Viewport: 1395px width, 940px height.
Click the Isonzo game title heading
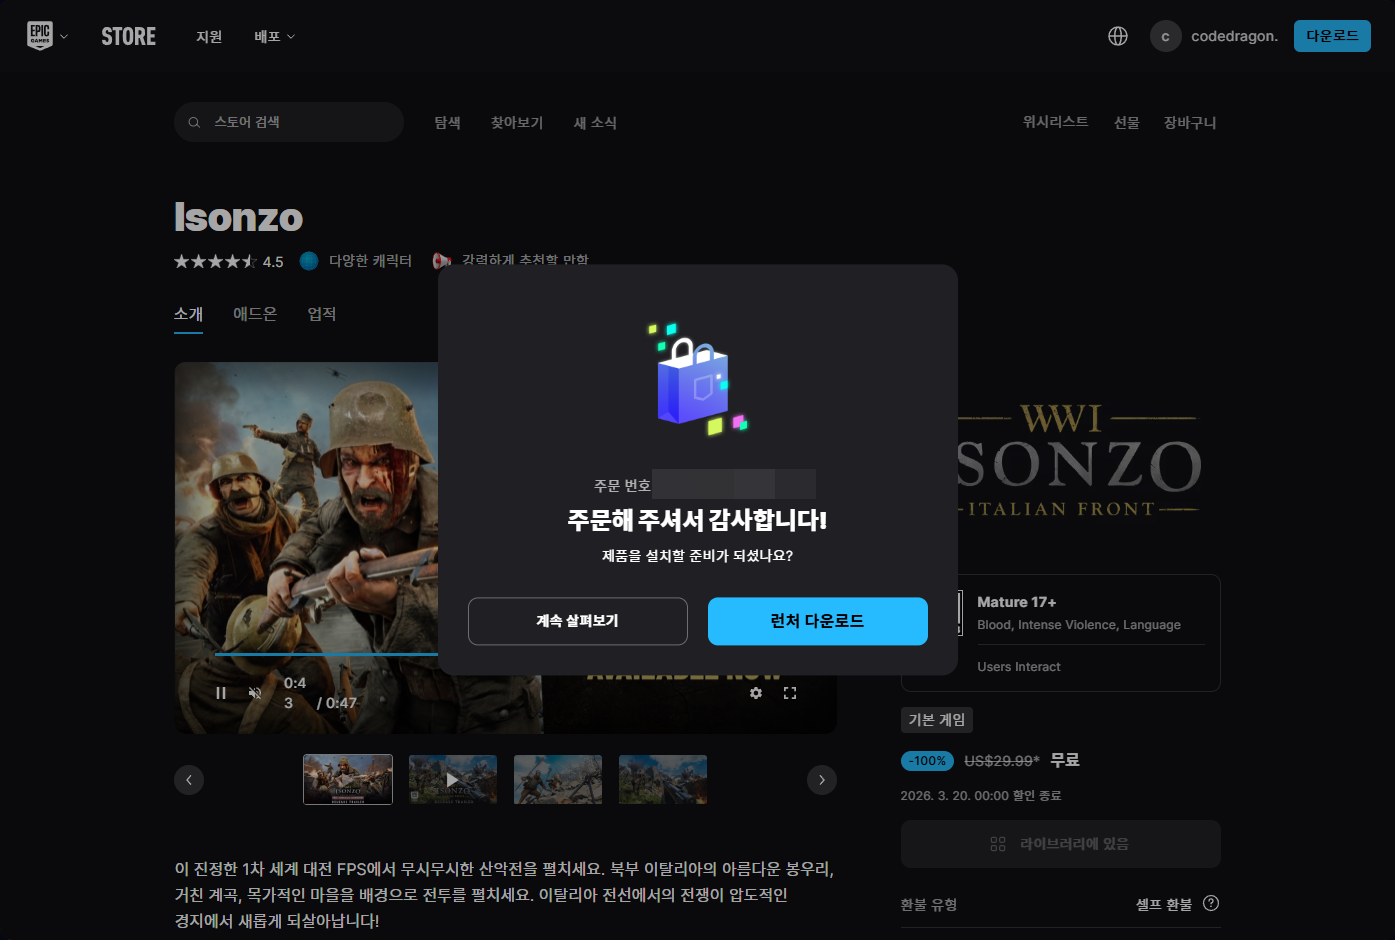(239, 217)
